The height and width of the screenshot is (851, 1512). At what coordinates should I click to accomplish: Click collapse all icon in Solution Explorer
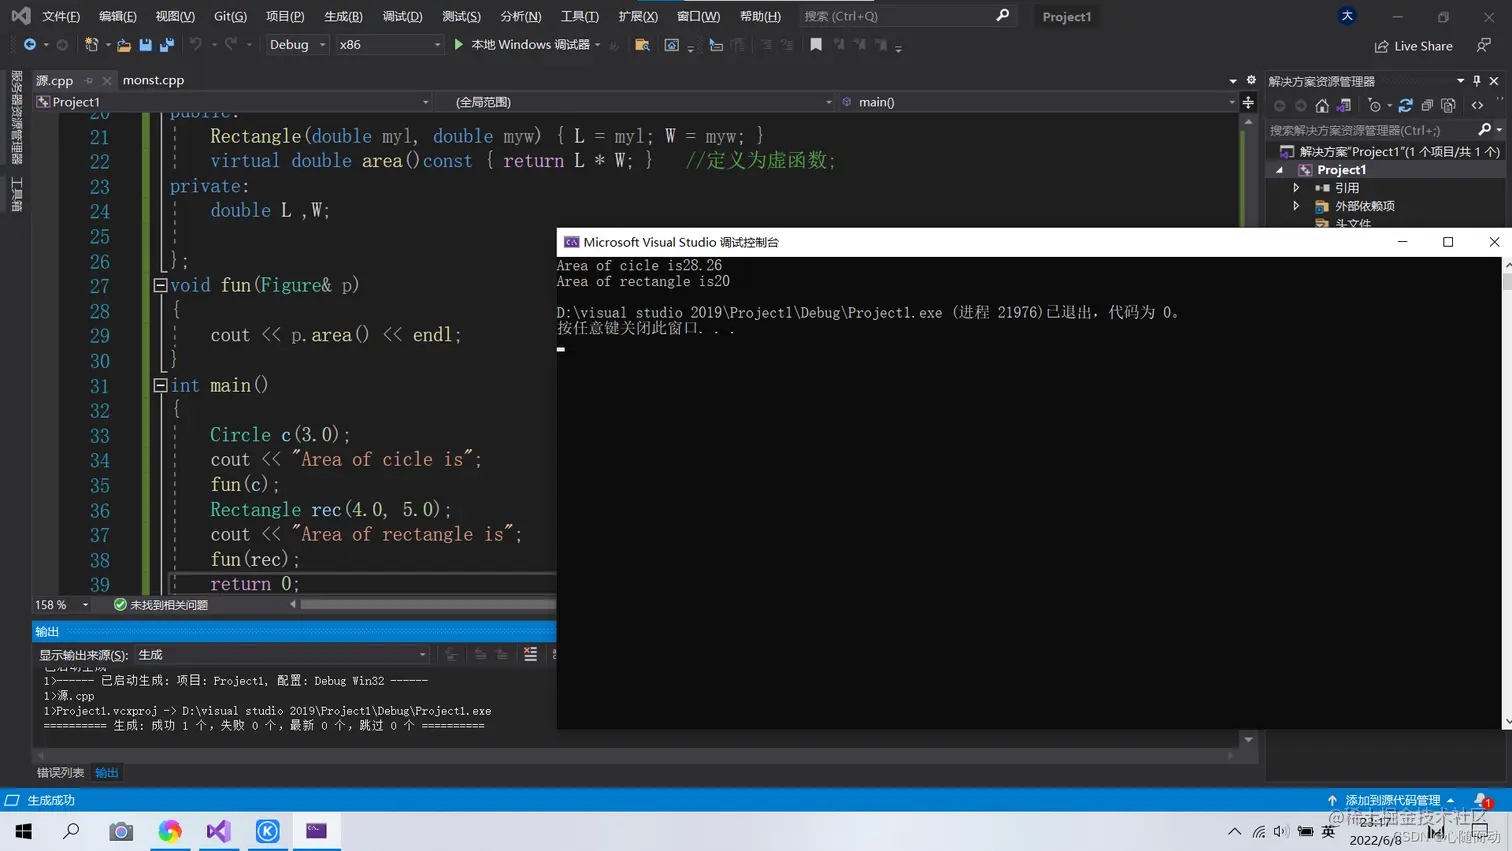[1427, 105]
